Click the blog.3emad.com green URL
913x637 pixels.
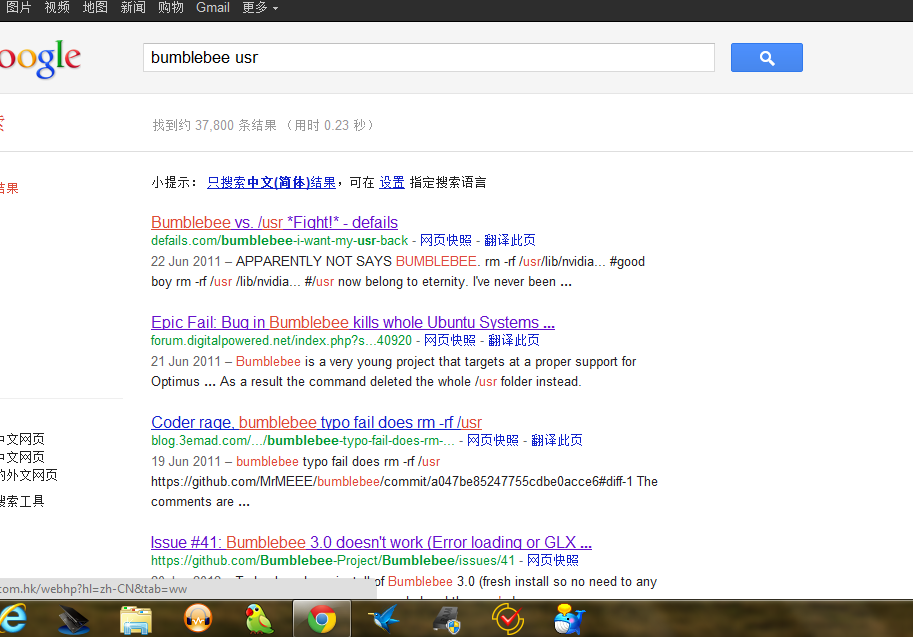click(x=303, y=441)
